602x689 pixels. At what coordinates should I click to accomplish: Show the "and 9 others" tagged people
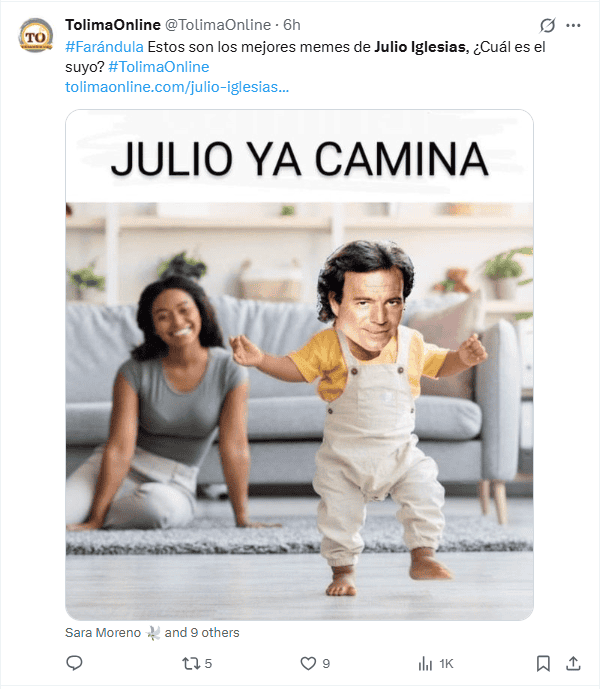click(x=202, y=632)
